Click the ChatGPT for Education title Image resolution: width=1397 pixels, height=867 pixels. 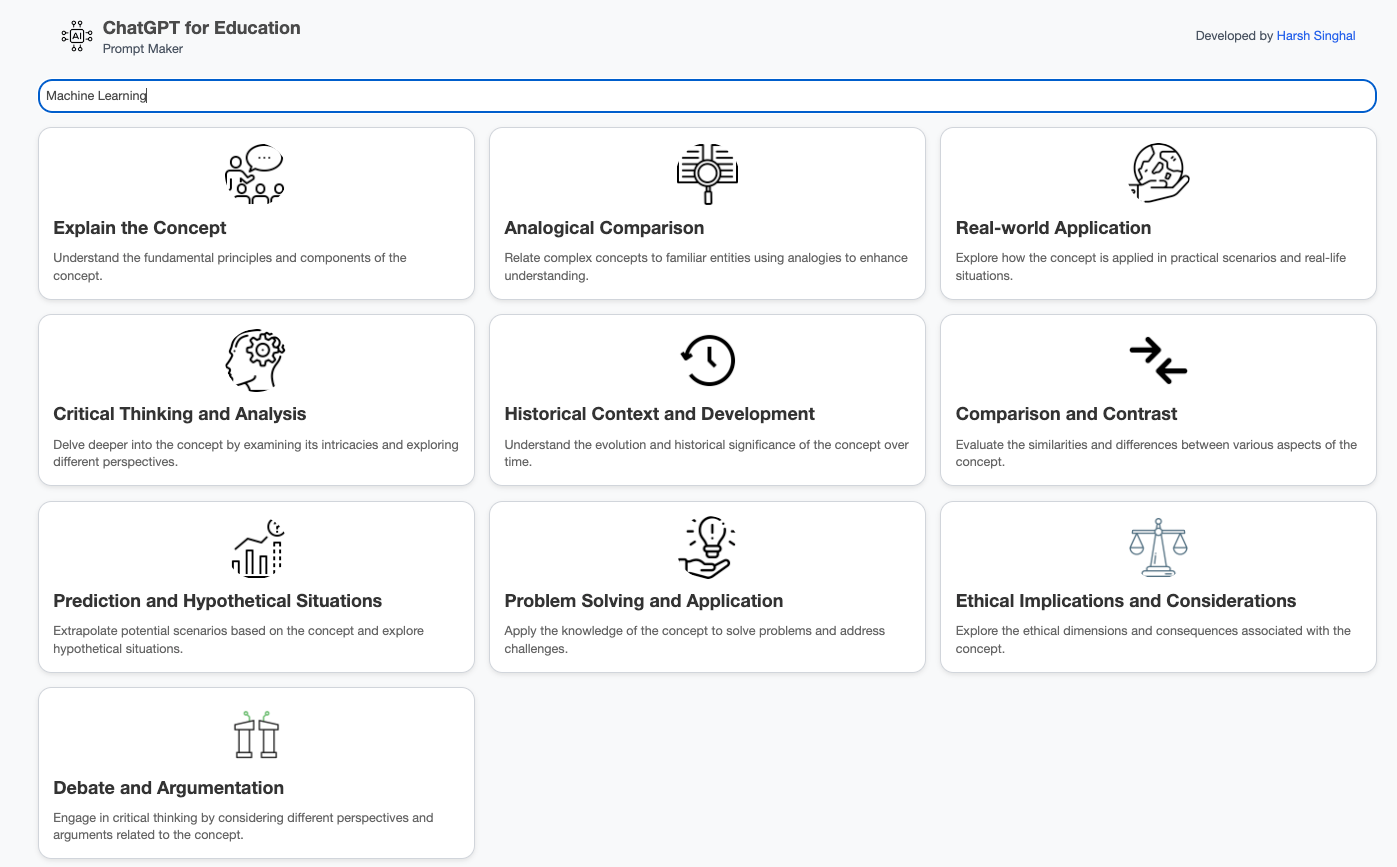202,28
